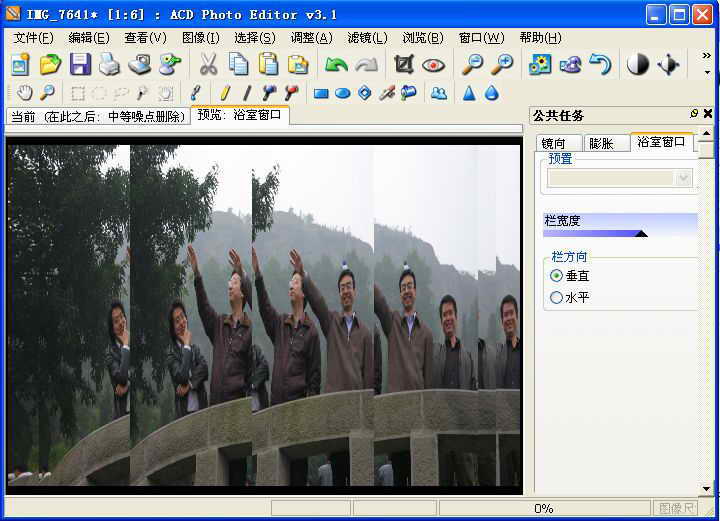Switch to the 镜向 tab
Screen dimensions: 720x521
click(553, 143)
